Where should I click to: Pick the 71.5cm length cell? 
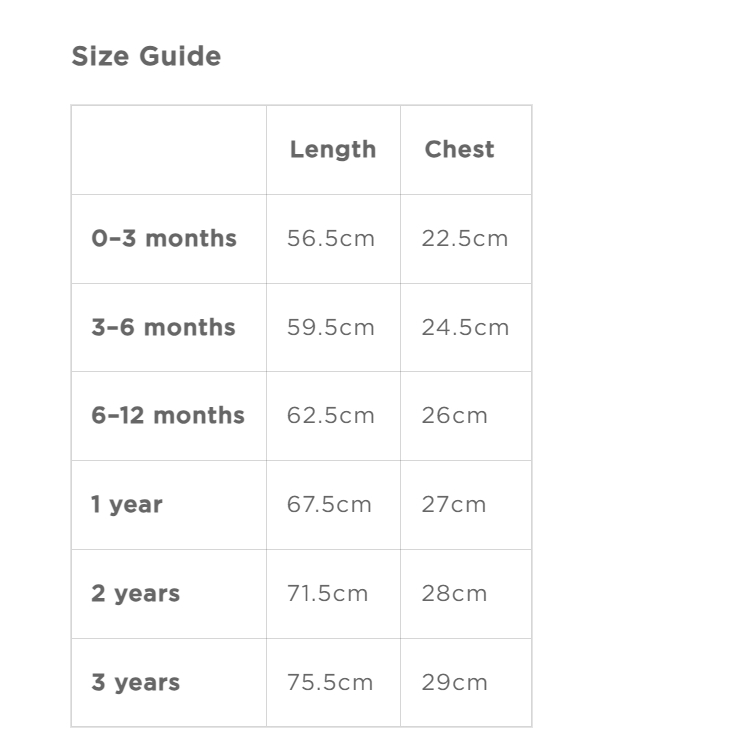coord(327,594)
